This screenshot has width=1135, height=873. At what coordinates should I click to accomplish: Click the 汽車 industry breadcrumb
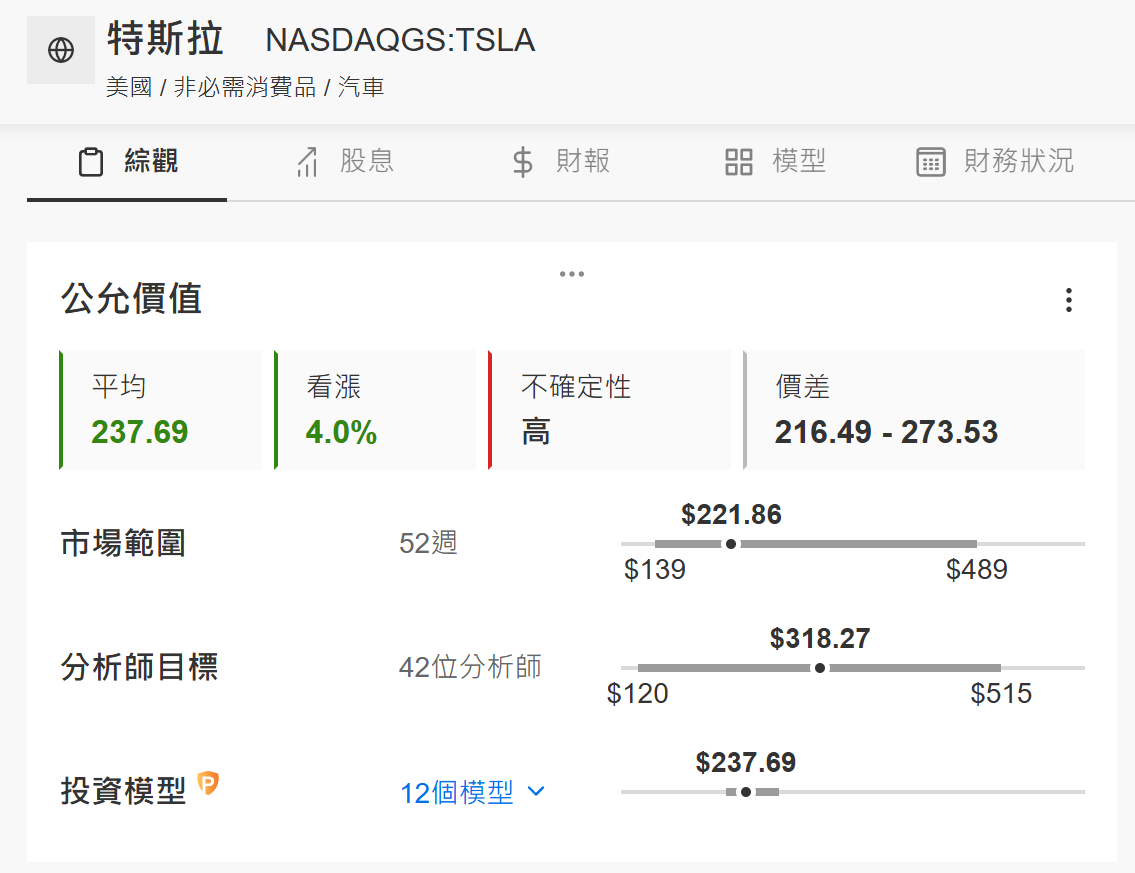(x=360, y=88)
